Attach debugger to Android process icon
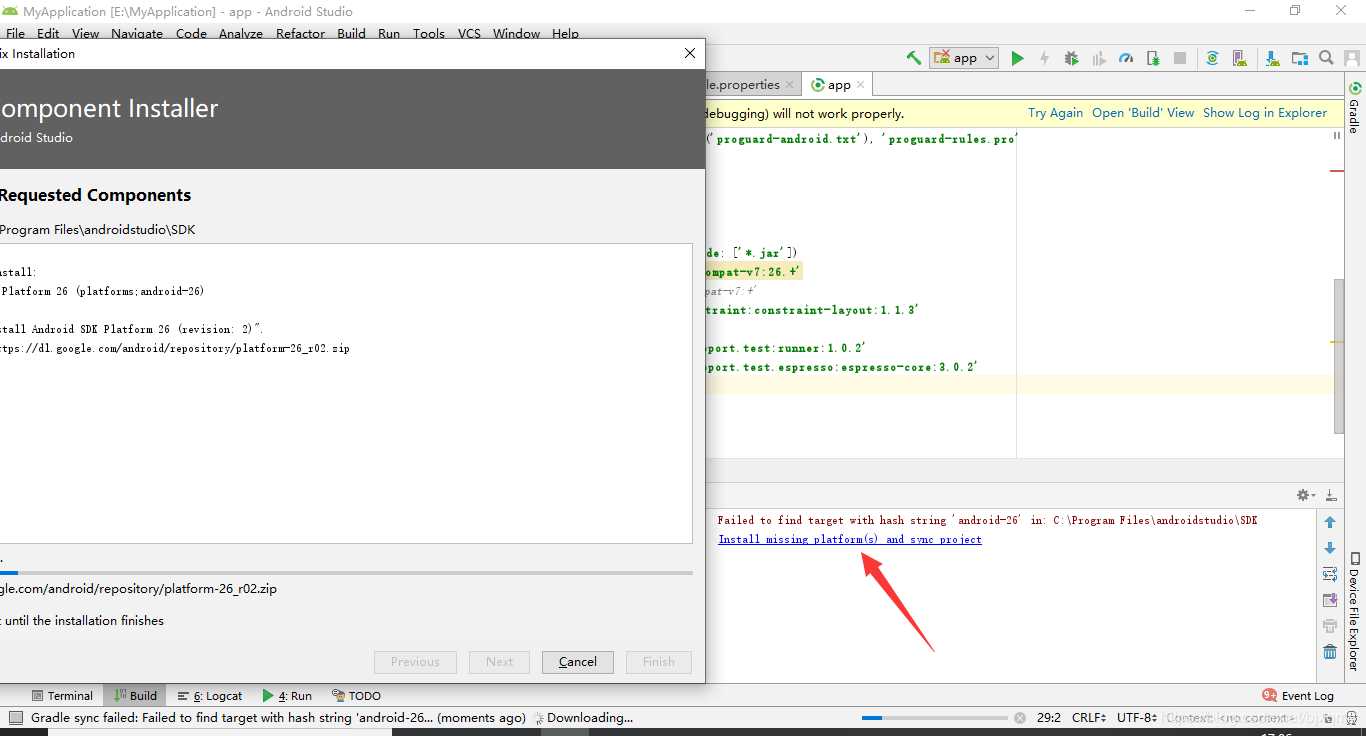Viewport: 1366px width, 736px height. (1153, 58)
